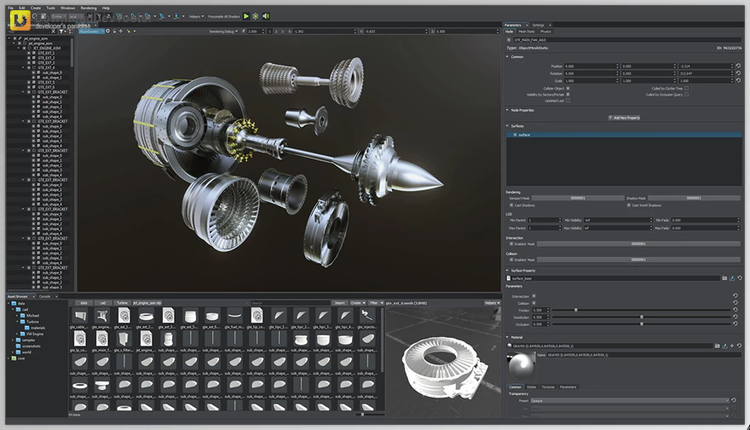Toggle the sound speaker icon in toolbar
750x430 pixels.
pos(266,16)
